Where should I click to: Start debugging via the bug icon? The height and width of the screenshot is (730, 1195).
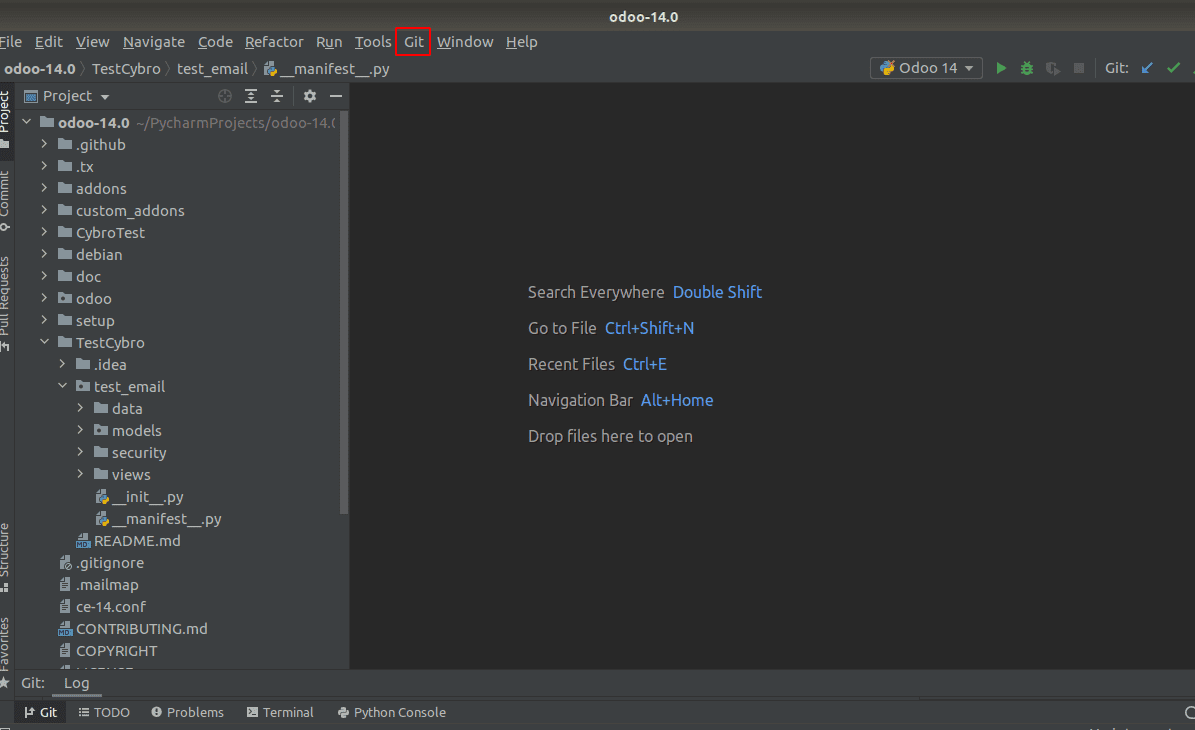tap(1027, 67)
